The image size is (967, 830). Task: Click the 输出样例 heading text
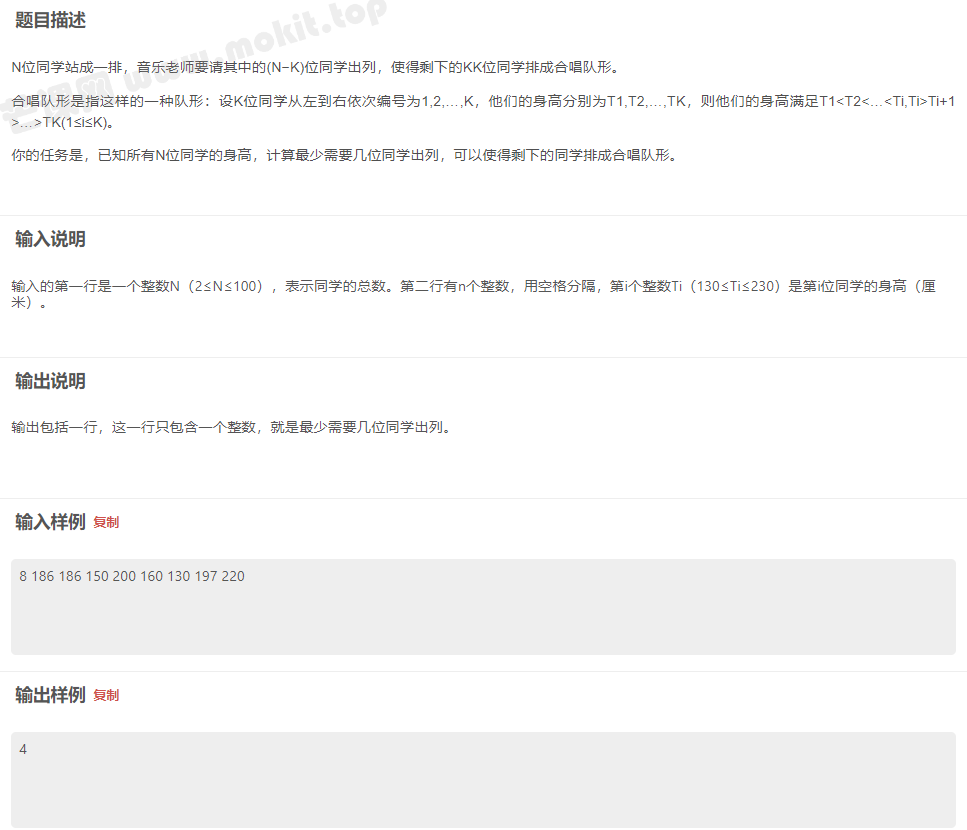(50, 696)
